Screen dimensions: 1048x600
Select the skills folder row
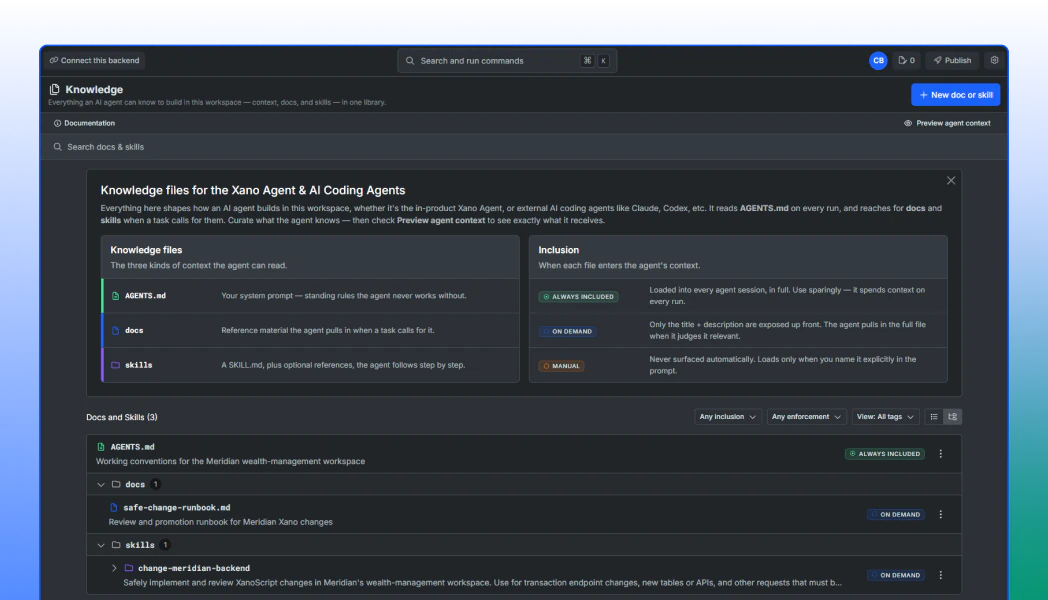(x=524, y=545)
